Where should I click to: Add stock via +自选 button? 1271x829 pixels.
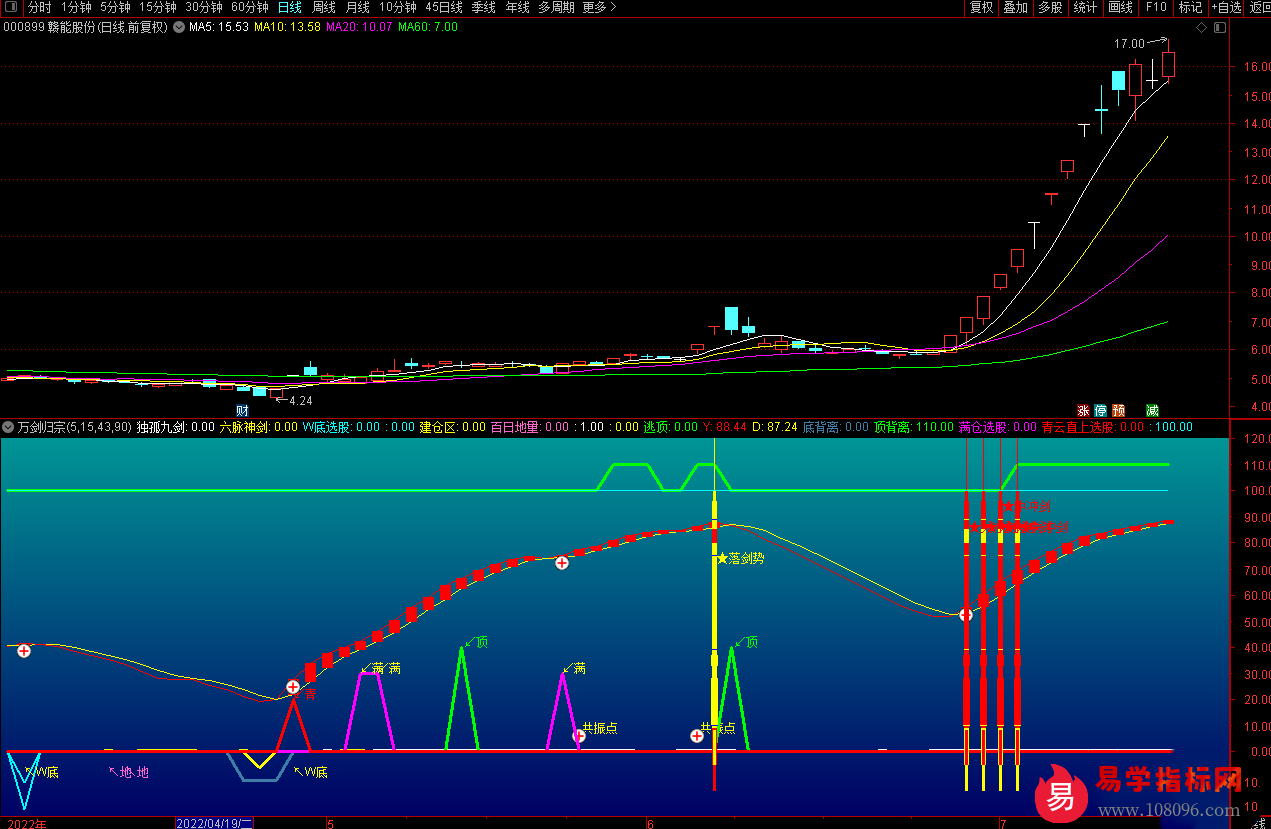point(1226,7)
